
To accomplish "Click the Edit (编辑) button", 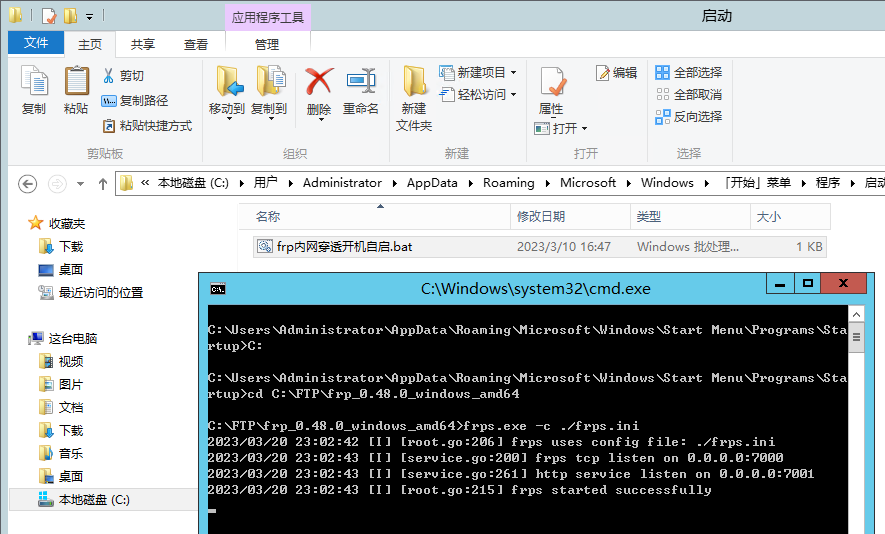I will tap(616, 72).
